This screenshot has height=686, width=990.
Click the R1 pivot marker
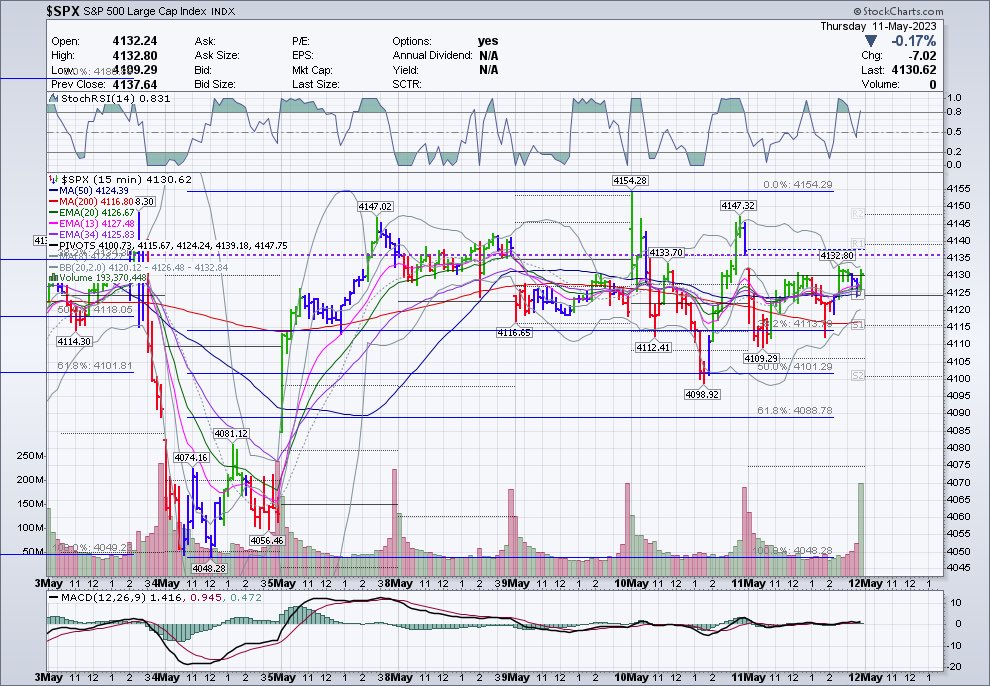[857, 243]
